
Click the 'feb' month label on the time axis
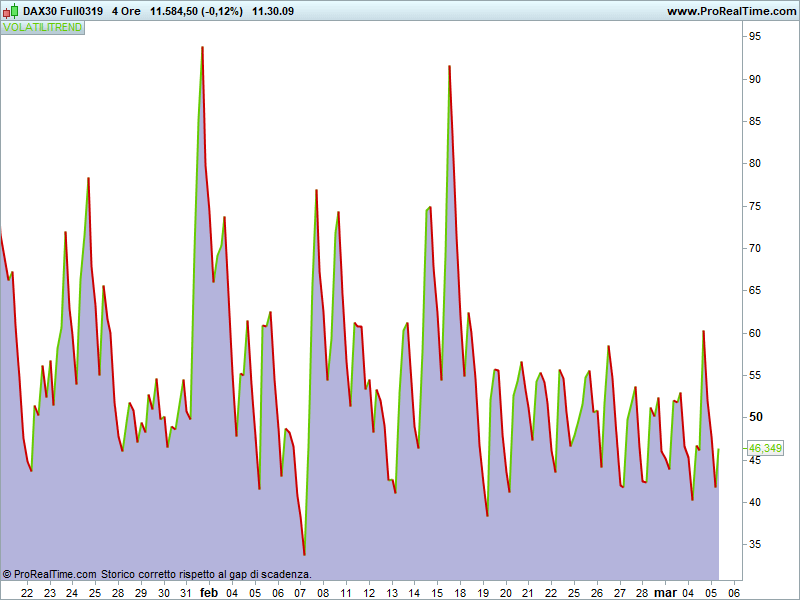pyautogui.click(x=209, y=593)
